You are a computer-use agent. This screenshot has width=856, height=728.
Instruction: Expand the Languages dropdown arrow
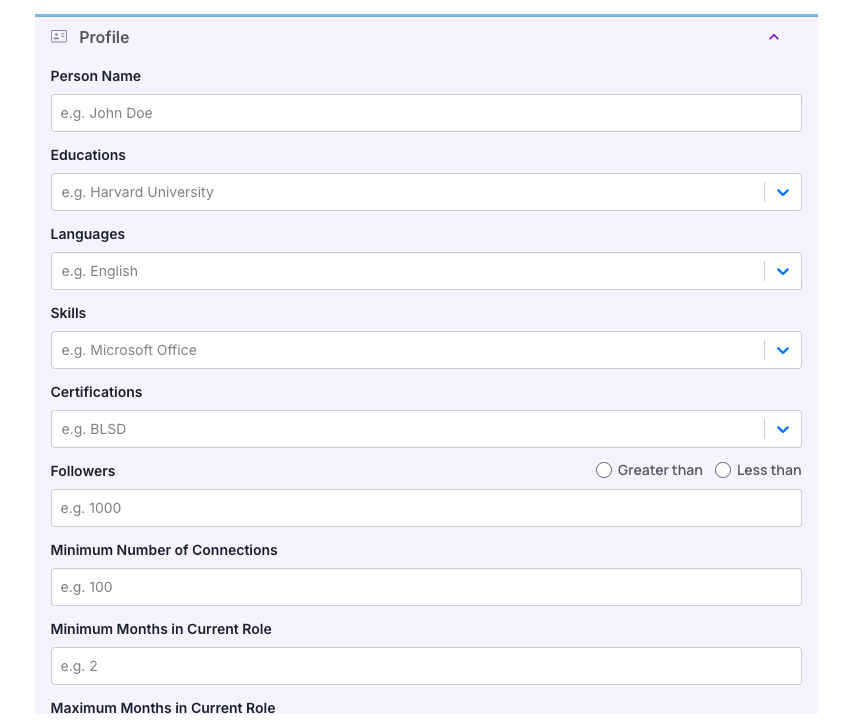click(783, 271)
